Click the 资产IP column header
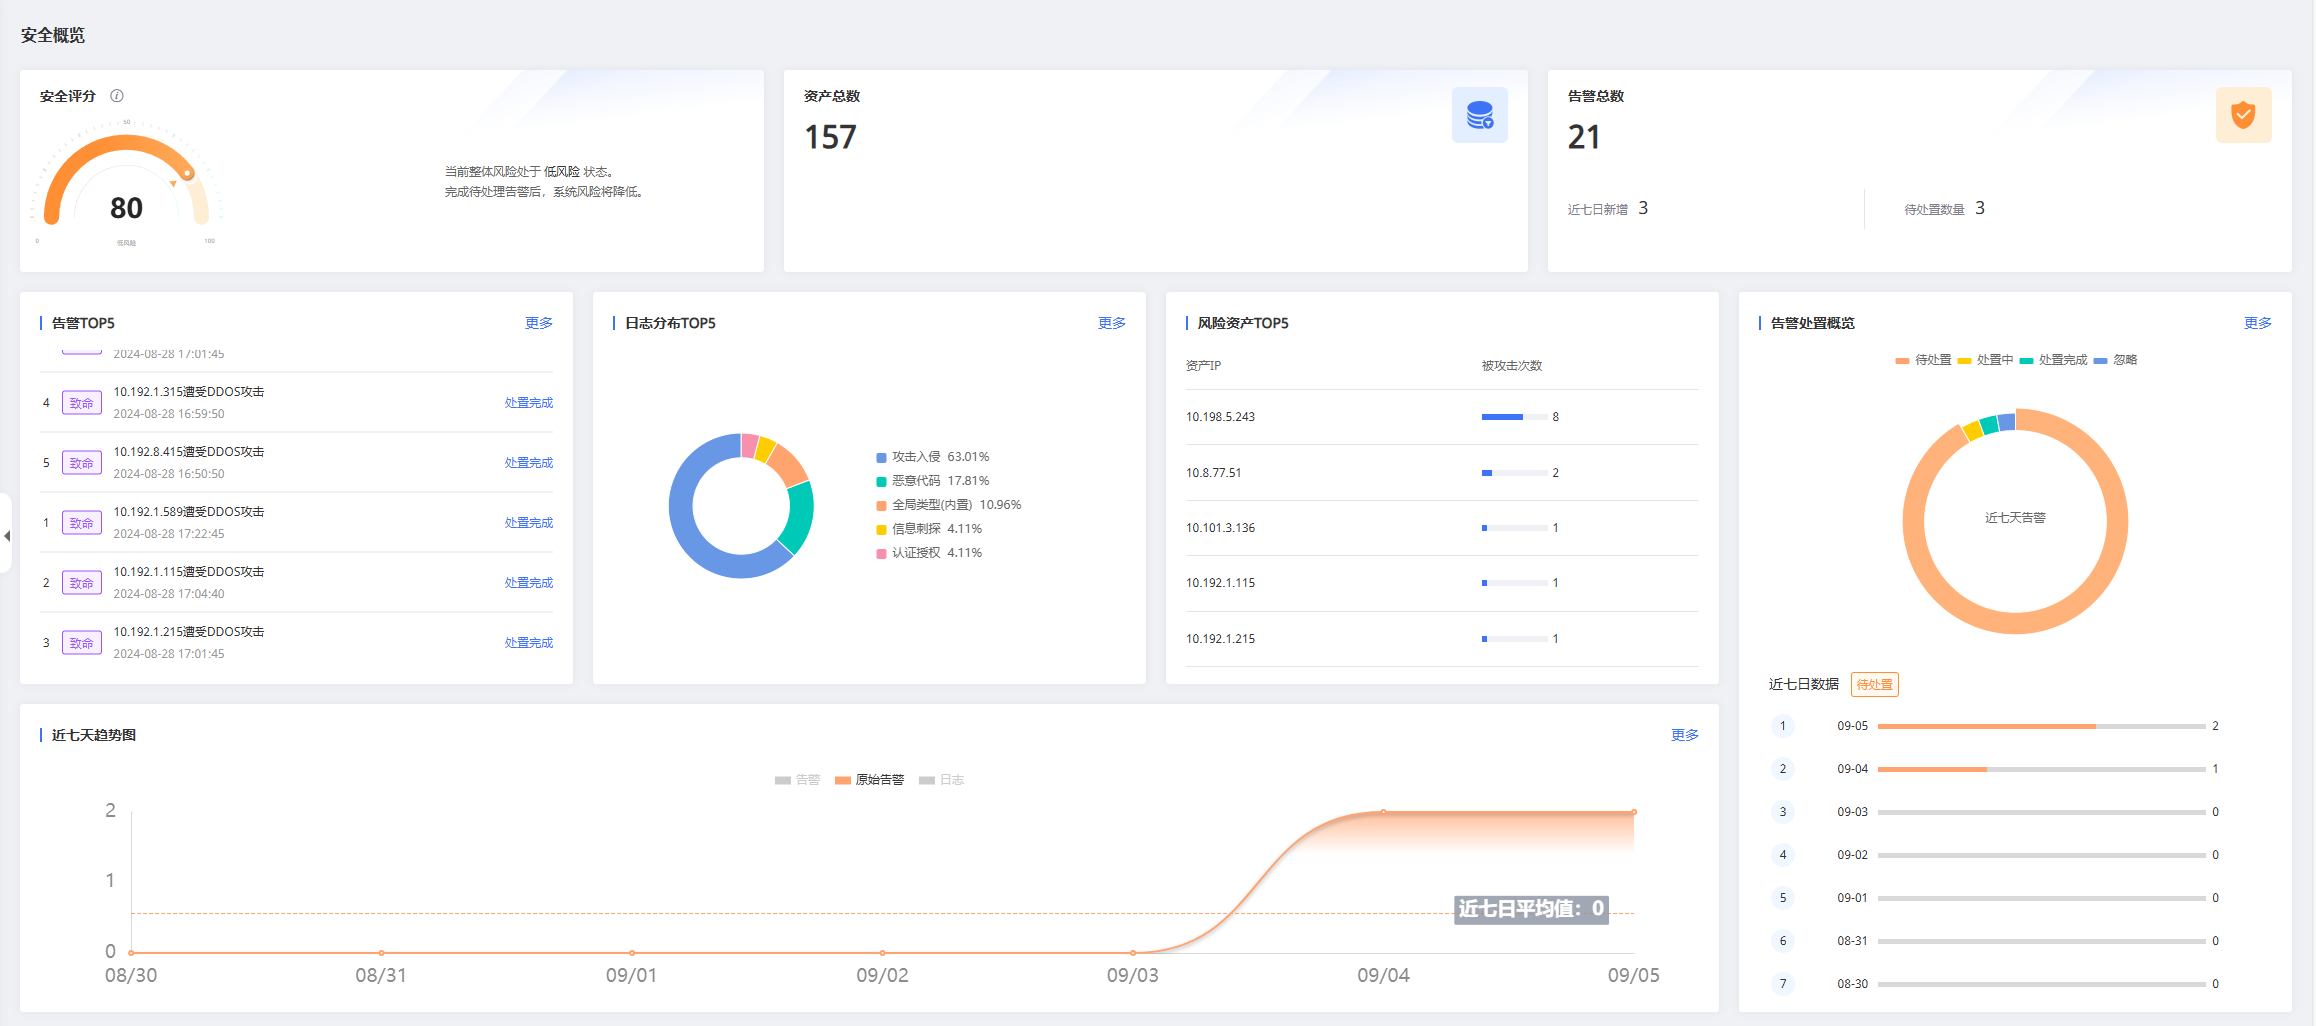2316x1026 pixels. point(1203,366)
